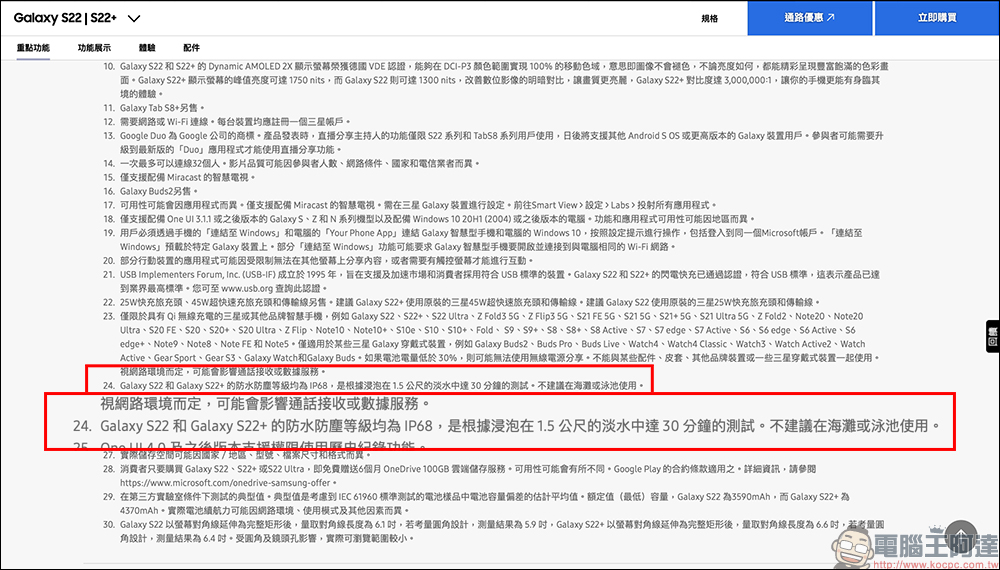This screenshot has width=1000, height=570.
Task: Click footnote 22 about 25W快充旅充頭
Action: coord(471,302)
